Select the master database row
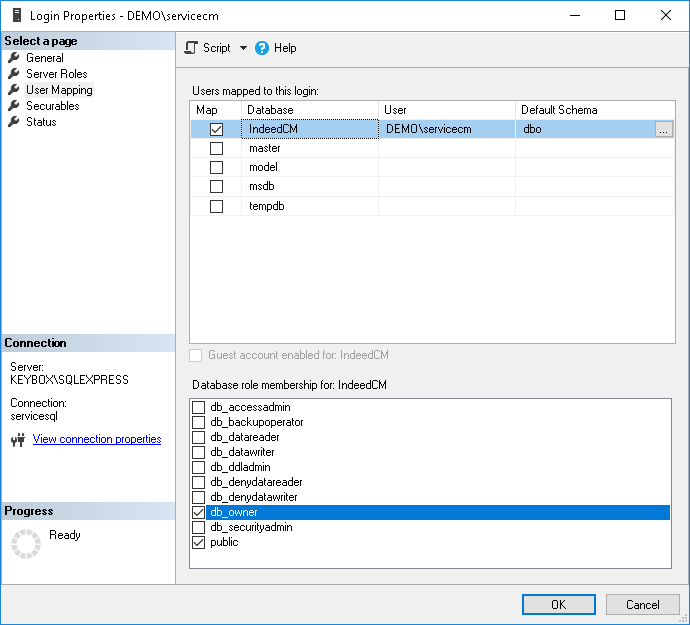Screen dimensions: 690x625 pos(432,148)
